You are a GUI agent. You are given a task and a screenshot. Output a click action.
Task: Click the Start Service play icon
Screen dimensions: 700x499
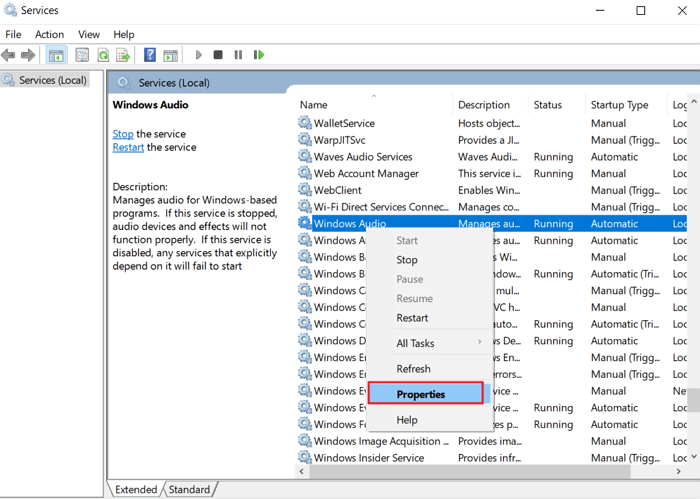click(199, 55)
